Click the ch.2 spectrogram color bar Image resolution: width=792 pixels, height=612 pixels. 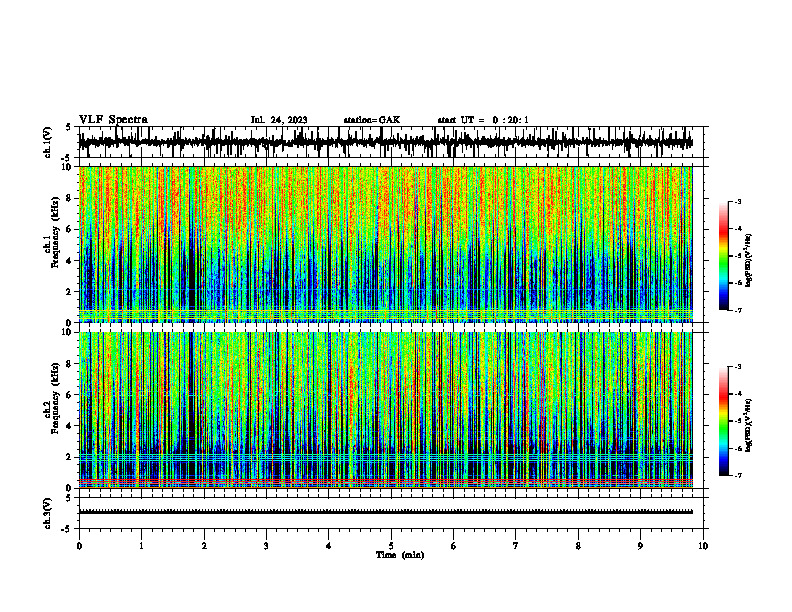[723, 421]
